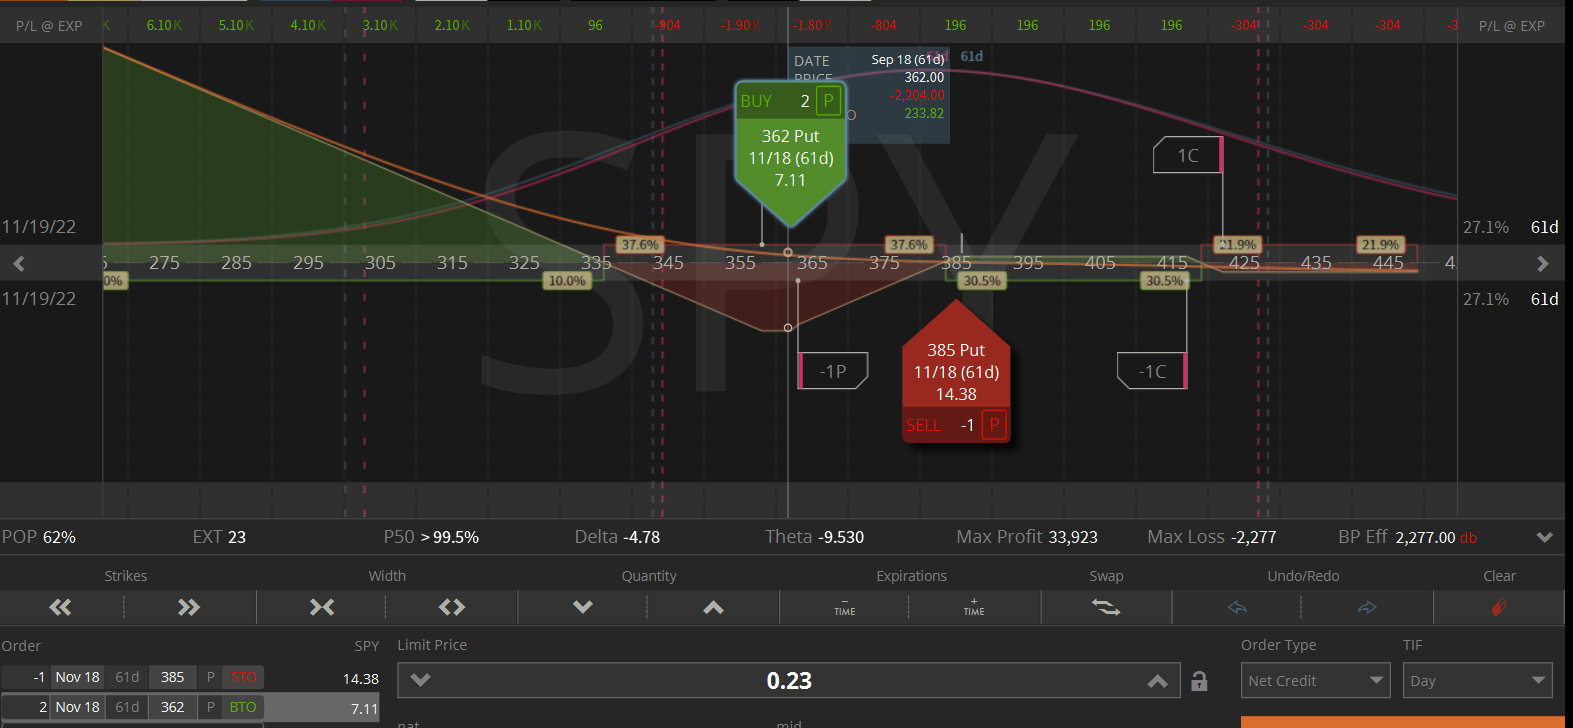Click the 10.0% probability marker
1573x728 pixels.
tap(567, 281)
